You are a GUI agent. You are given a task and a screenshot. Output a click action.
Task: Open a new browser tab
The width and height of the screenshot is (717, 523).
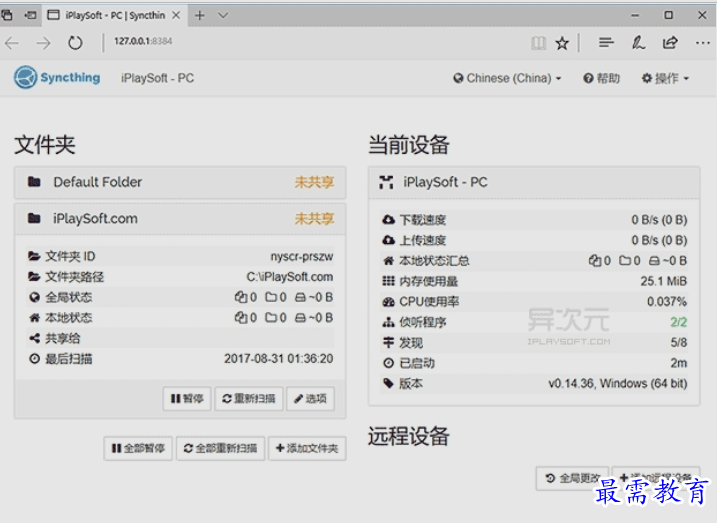pos(200,15)
